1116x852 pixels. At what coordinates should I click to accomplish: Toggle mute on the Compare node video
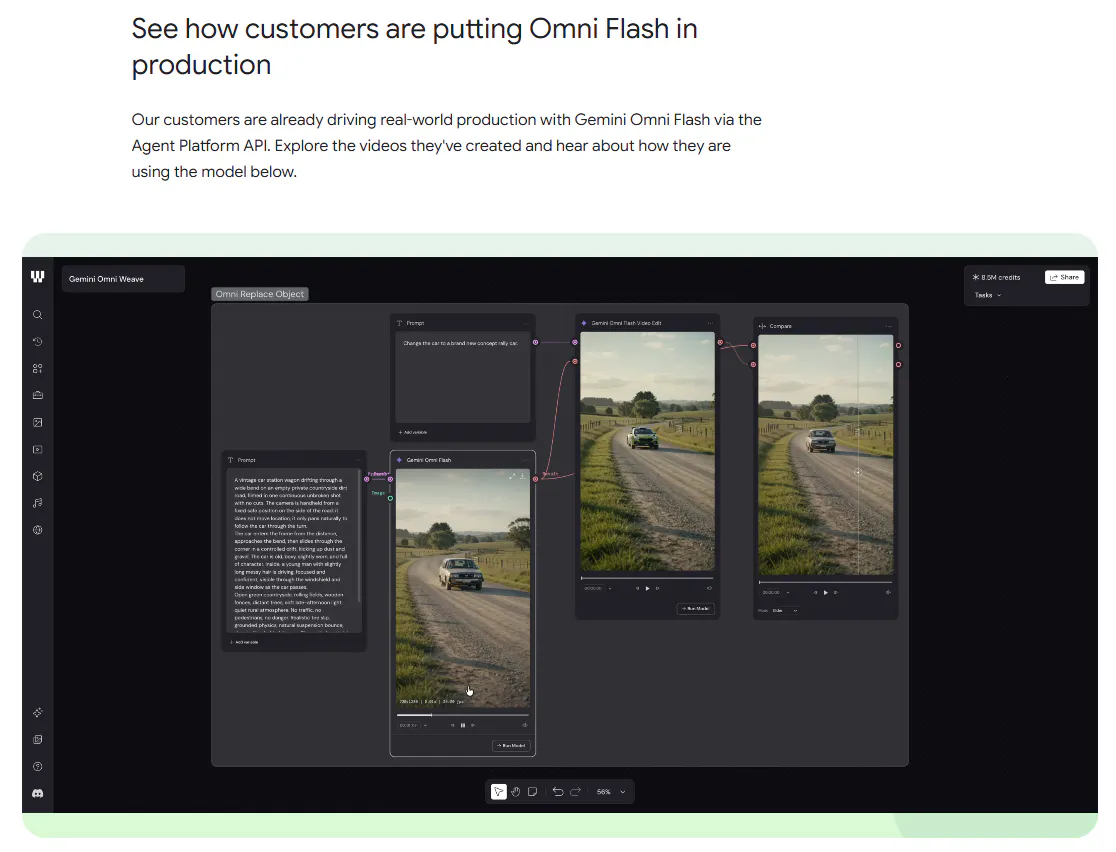pos(888,592)
